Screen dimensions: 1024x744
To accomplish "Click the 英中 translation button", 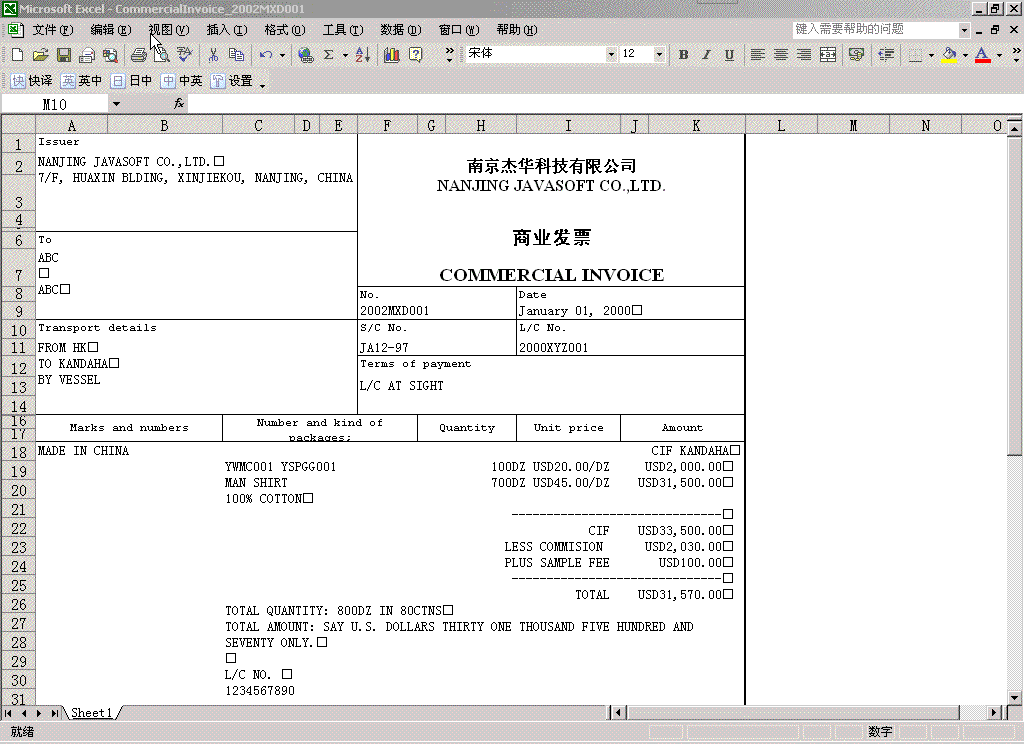I will tap(81, 80).
